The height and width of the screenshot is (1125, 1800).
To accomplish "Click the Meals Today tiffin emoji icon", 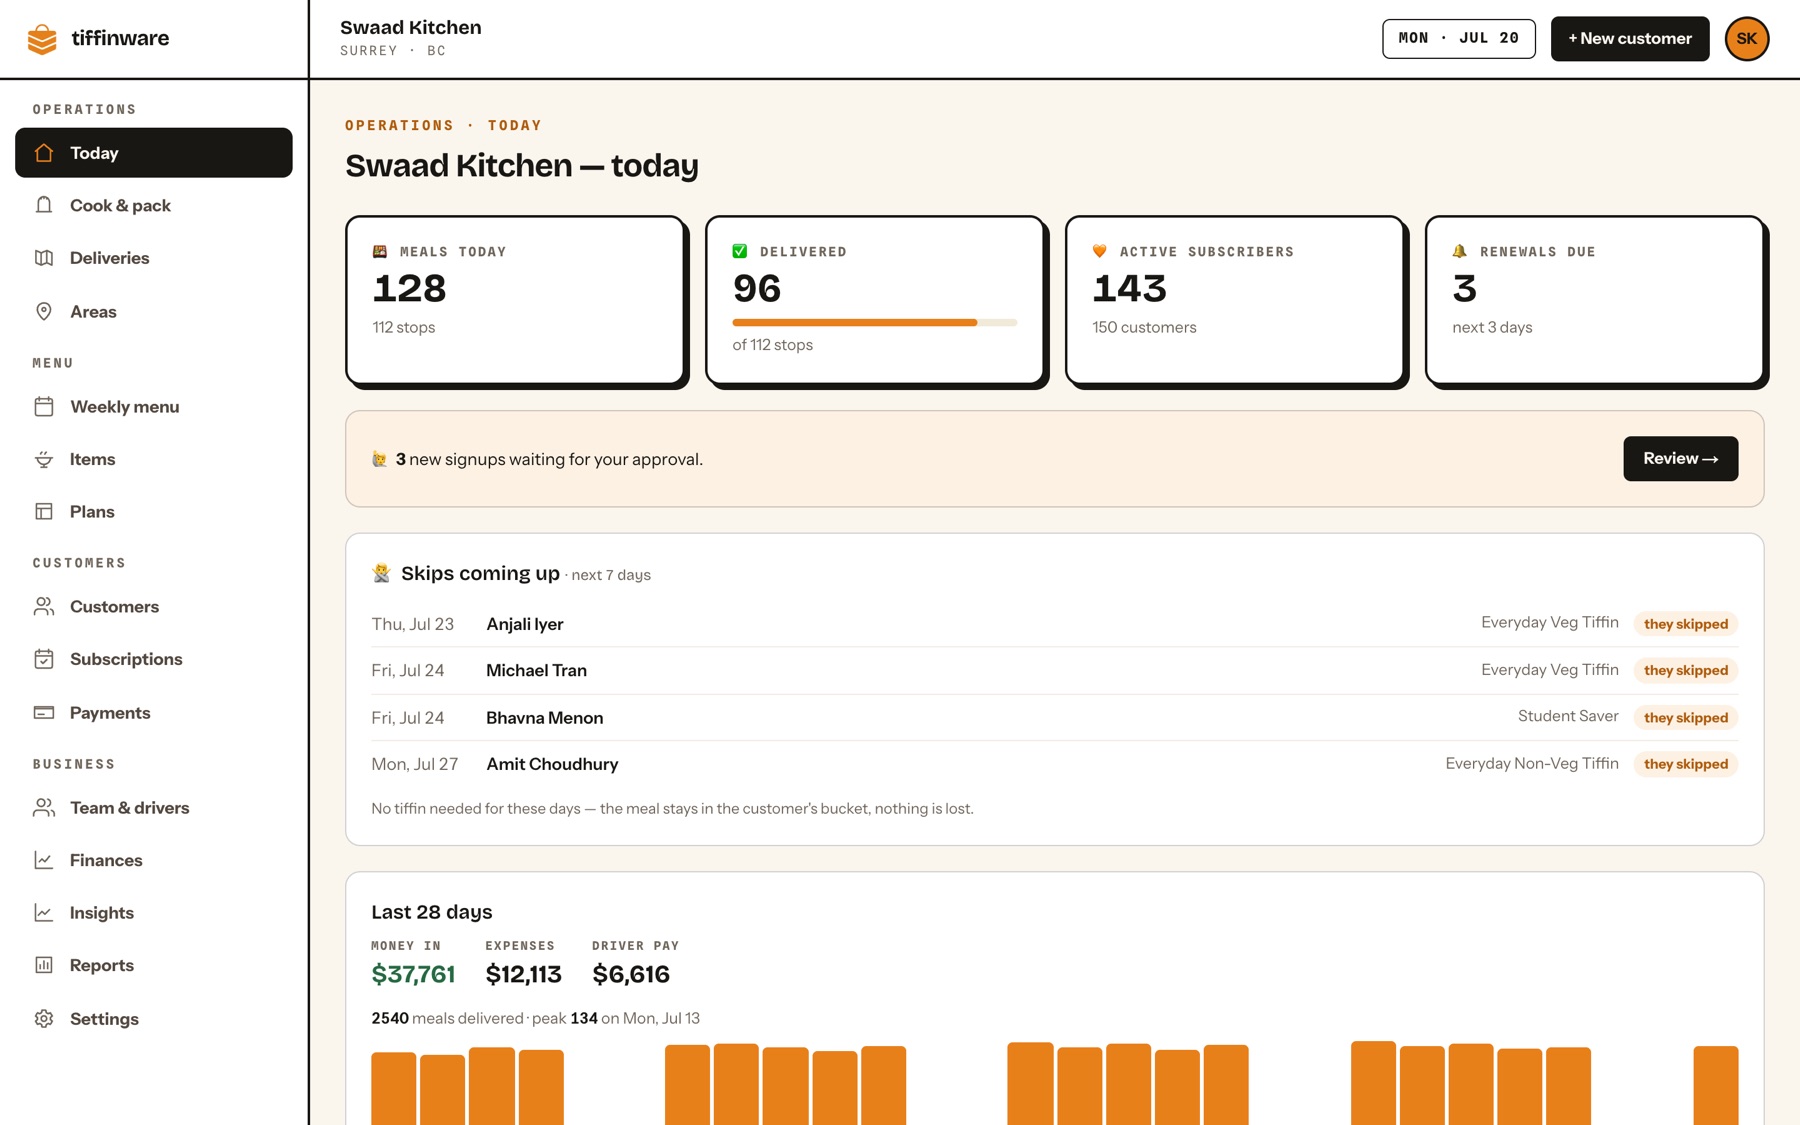I will 380,252.
